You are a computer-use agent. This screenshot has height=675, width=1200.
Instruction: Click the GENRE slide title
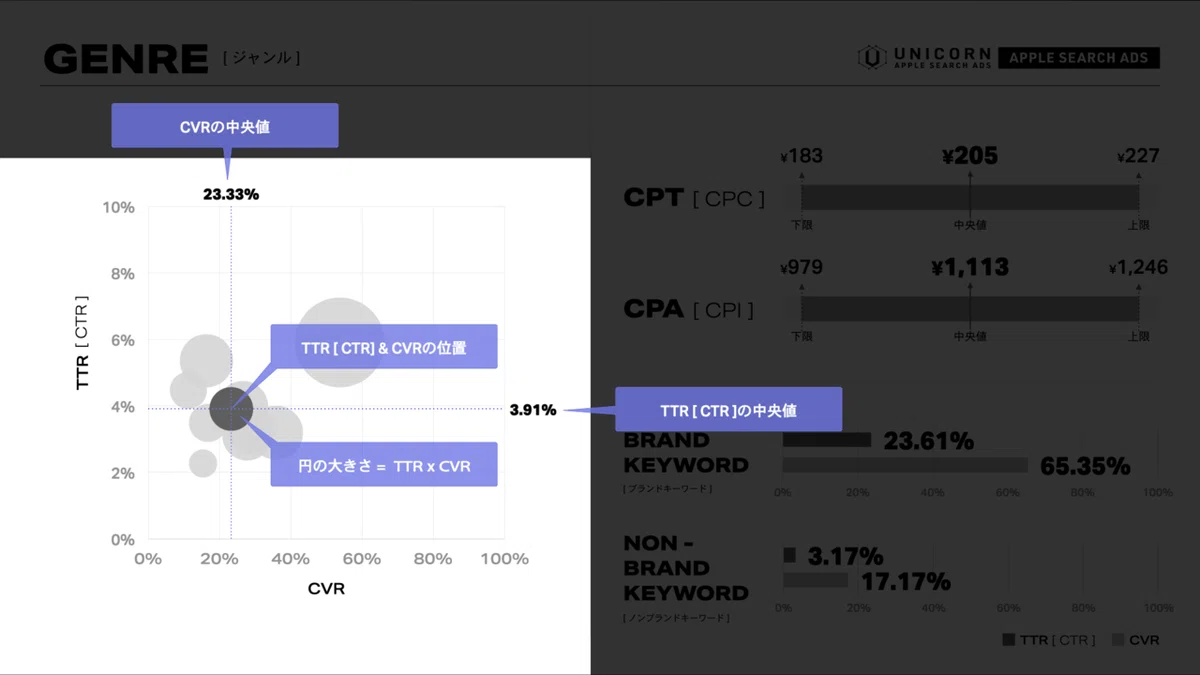126,59
